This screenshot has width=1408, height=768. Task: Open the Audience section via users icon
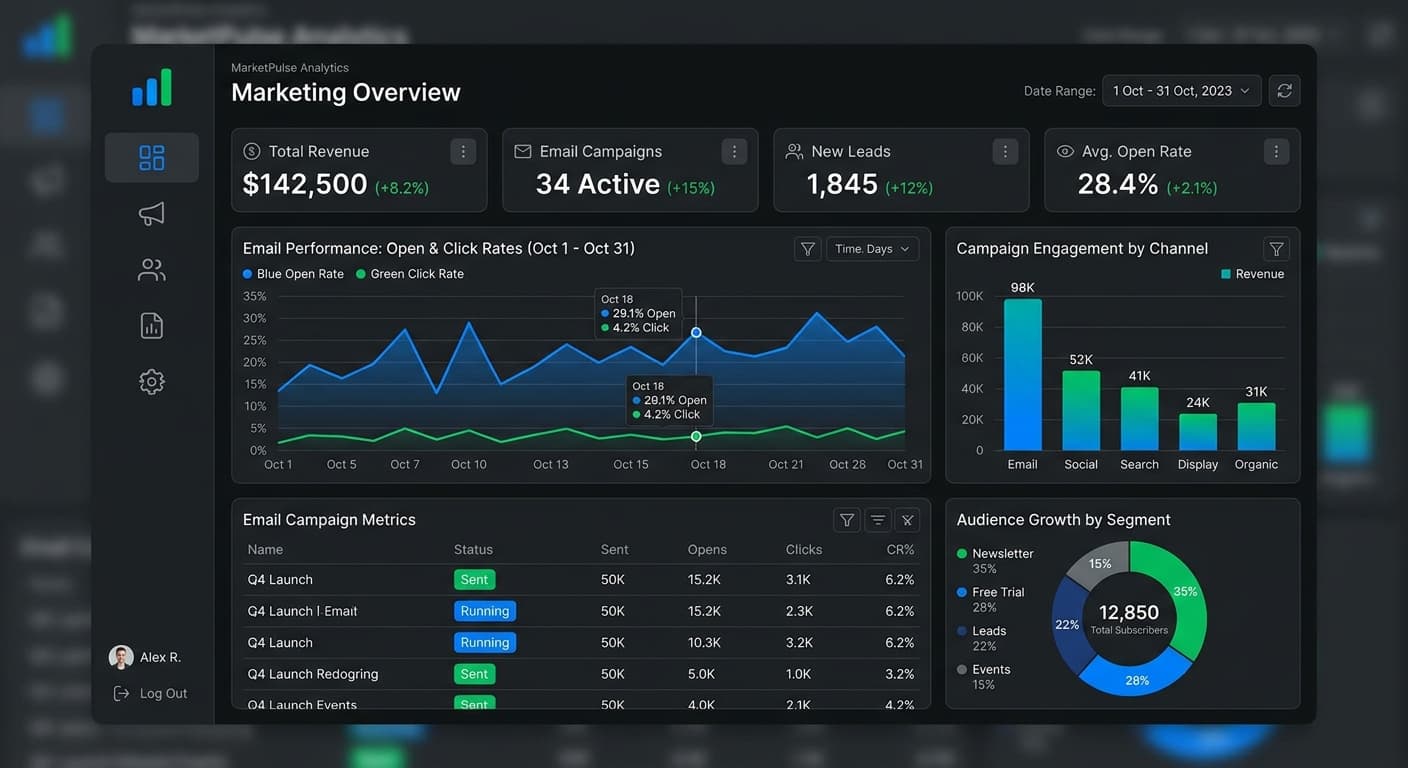point(152,269)
